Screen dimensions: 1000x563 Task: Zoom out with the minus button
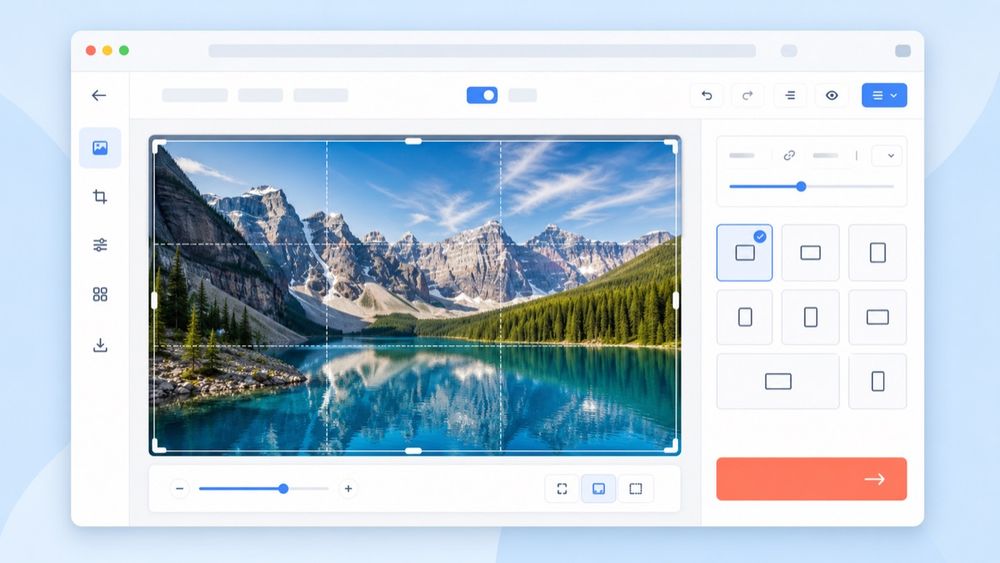[x=180, y=489]
